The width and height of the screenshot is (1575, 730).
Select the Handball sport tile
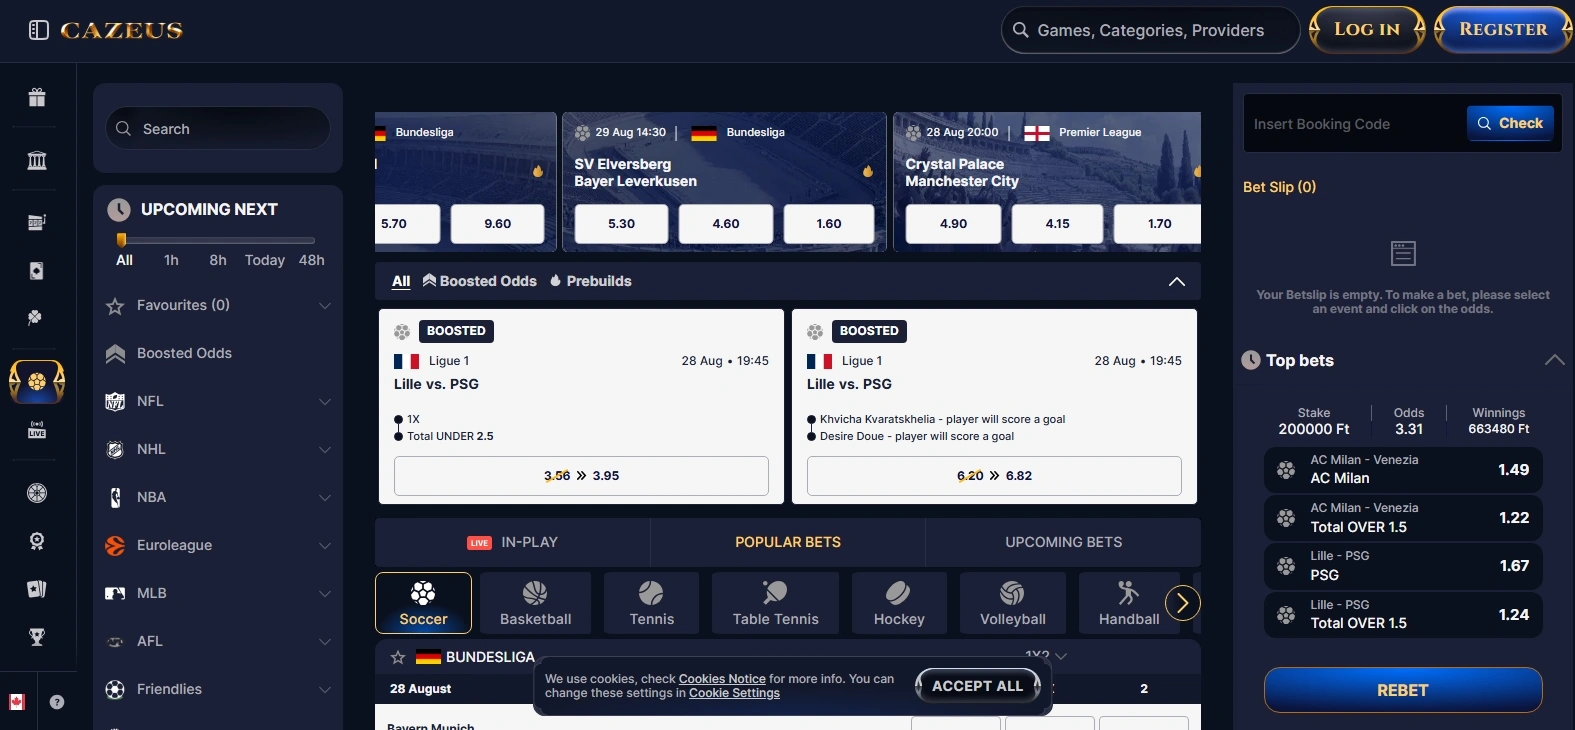[1128, 603]
